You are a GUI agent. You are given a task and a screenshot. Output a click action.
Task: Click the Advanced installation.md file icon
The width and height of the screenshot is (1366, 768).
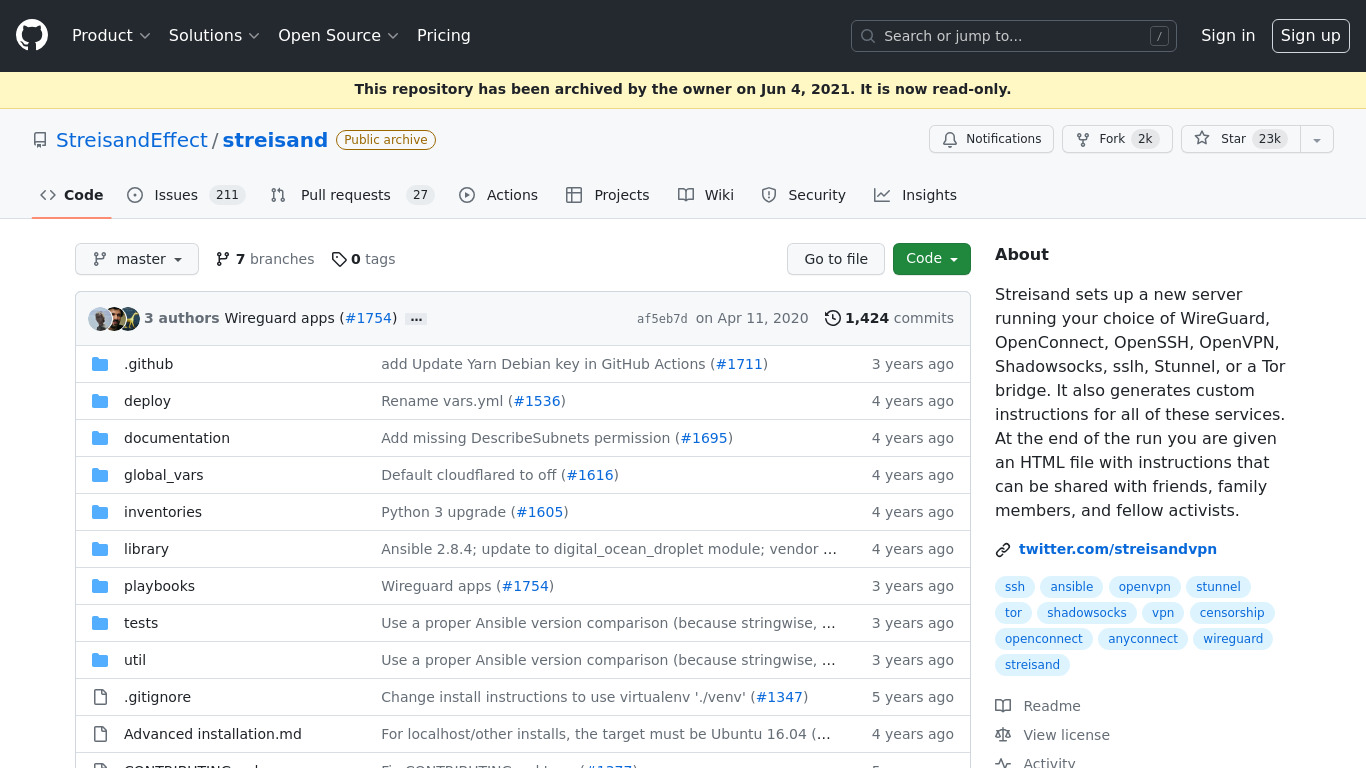pos(100,734)
